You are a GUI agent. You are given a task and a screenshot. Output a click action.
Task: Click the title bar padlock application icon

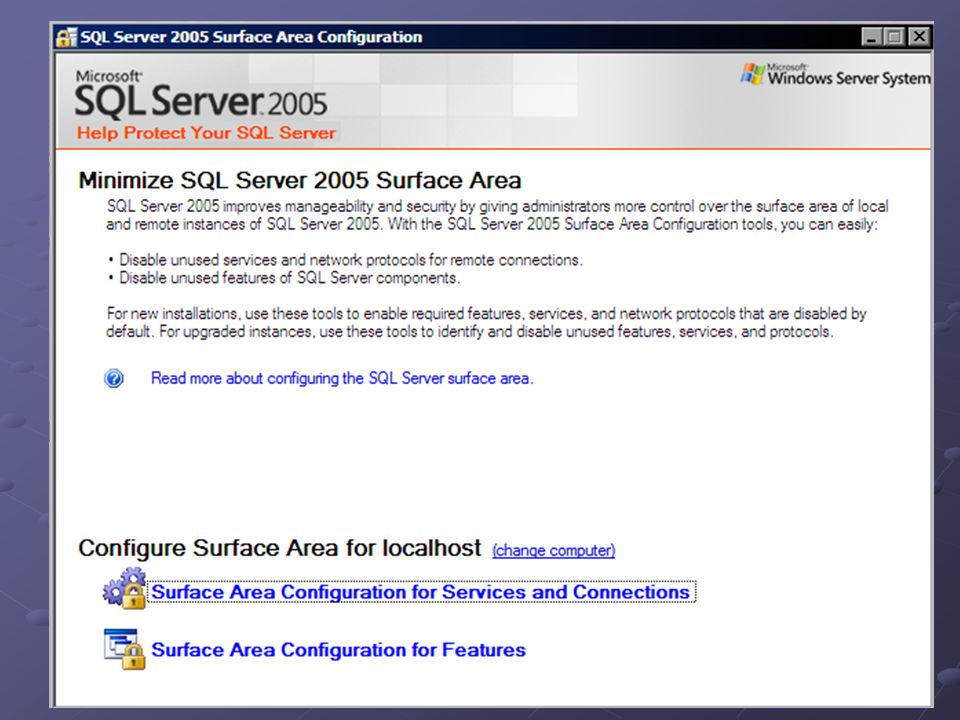point(66,37)
